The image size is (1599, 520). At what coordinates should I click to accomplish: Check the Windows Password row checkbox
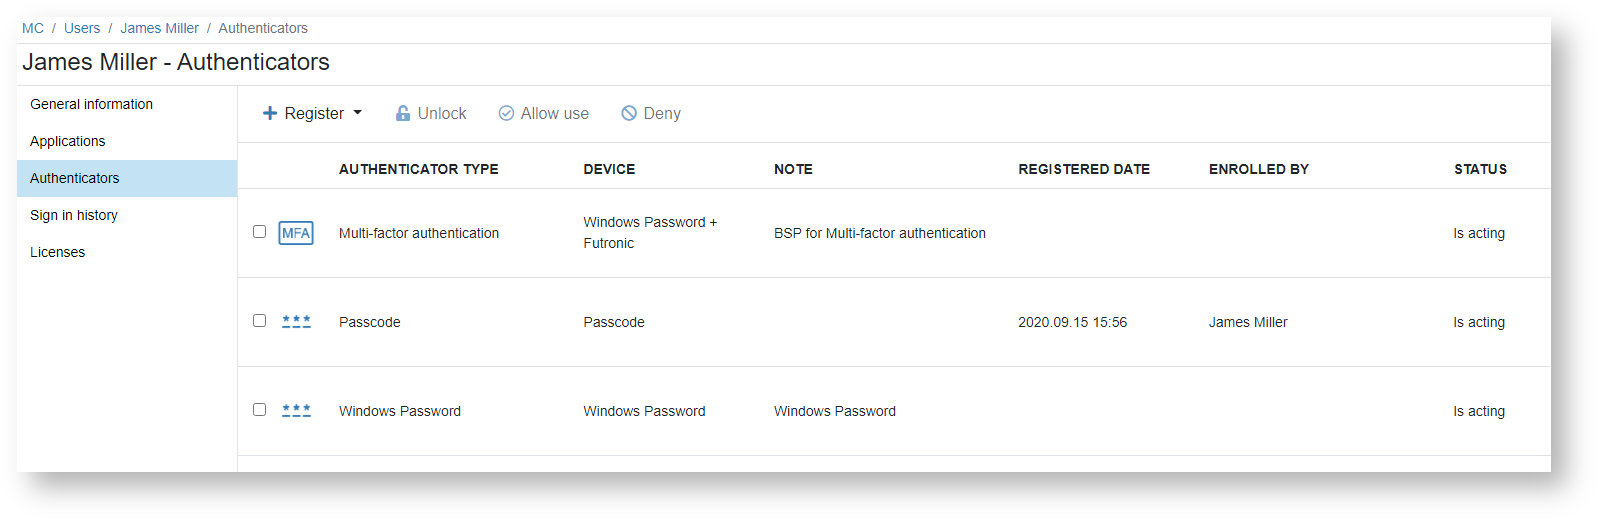[x=259, y=410]
